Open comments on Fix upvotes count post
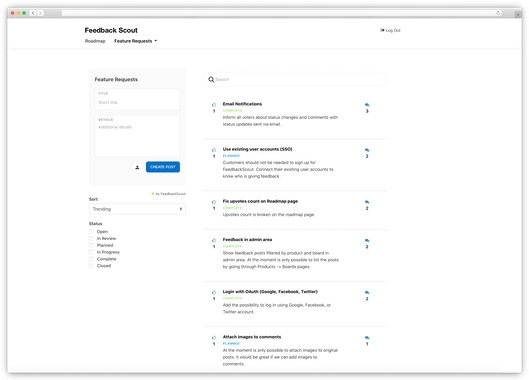 tap(367, 202)
